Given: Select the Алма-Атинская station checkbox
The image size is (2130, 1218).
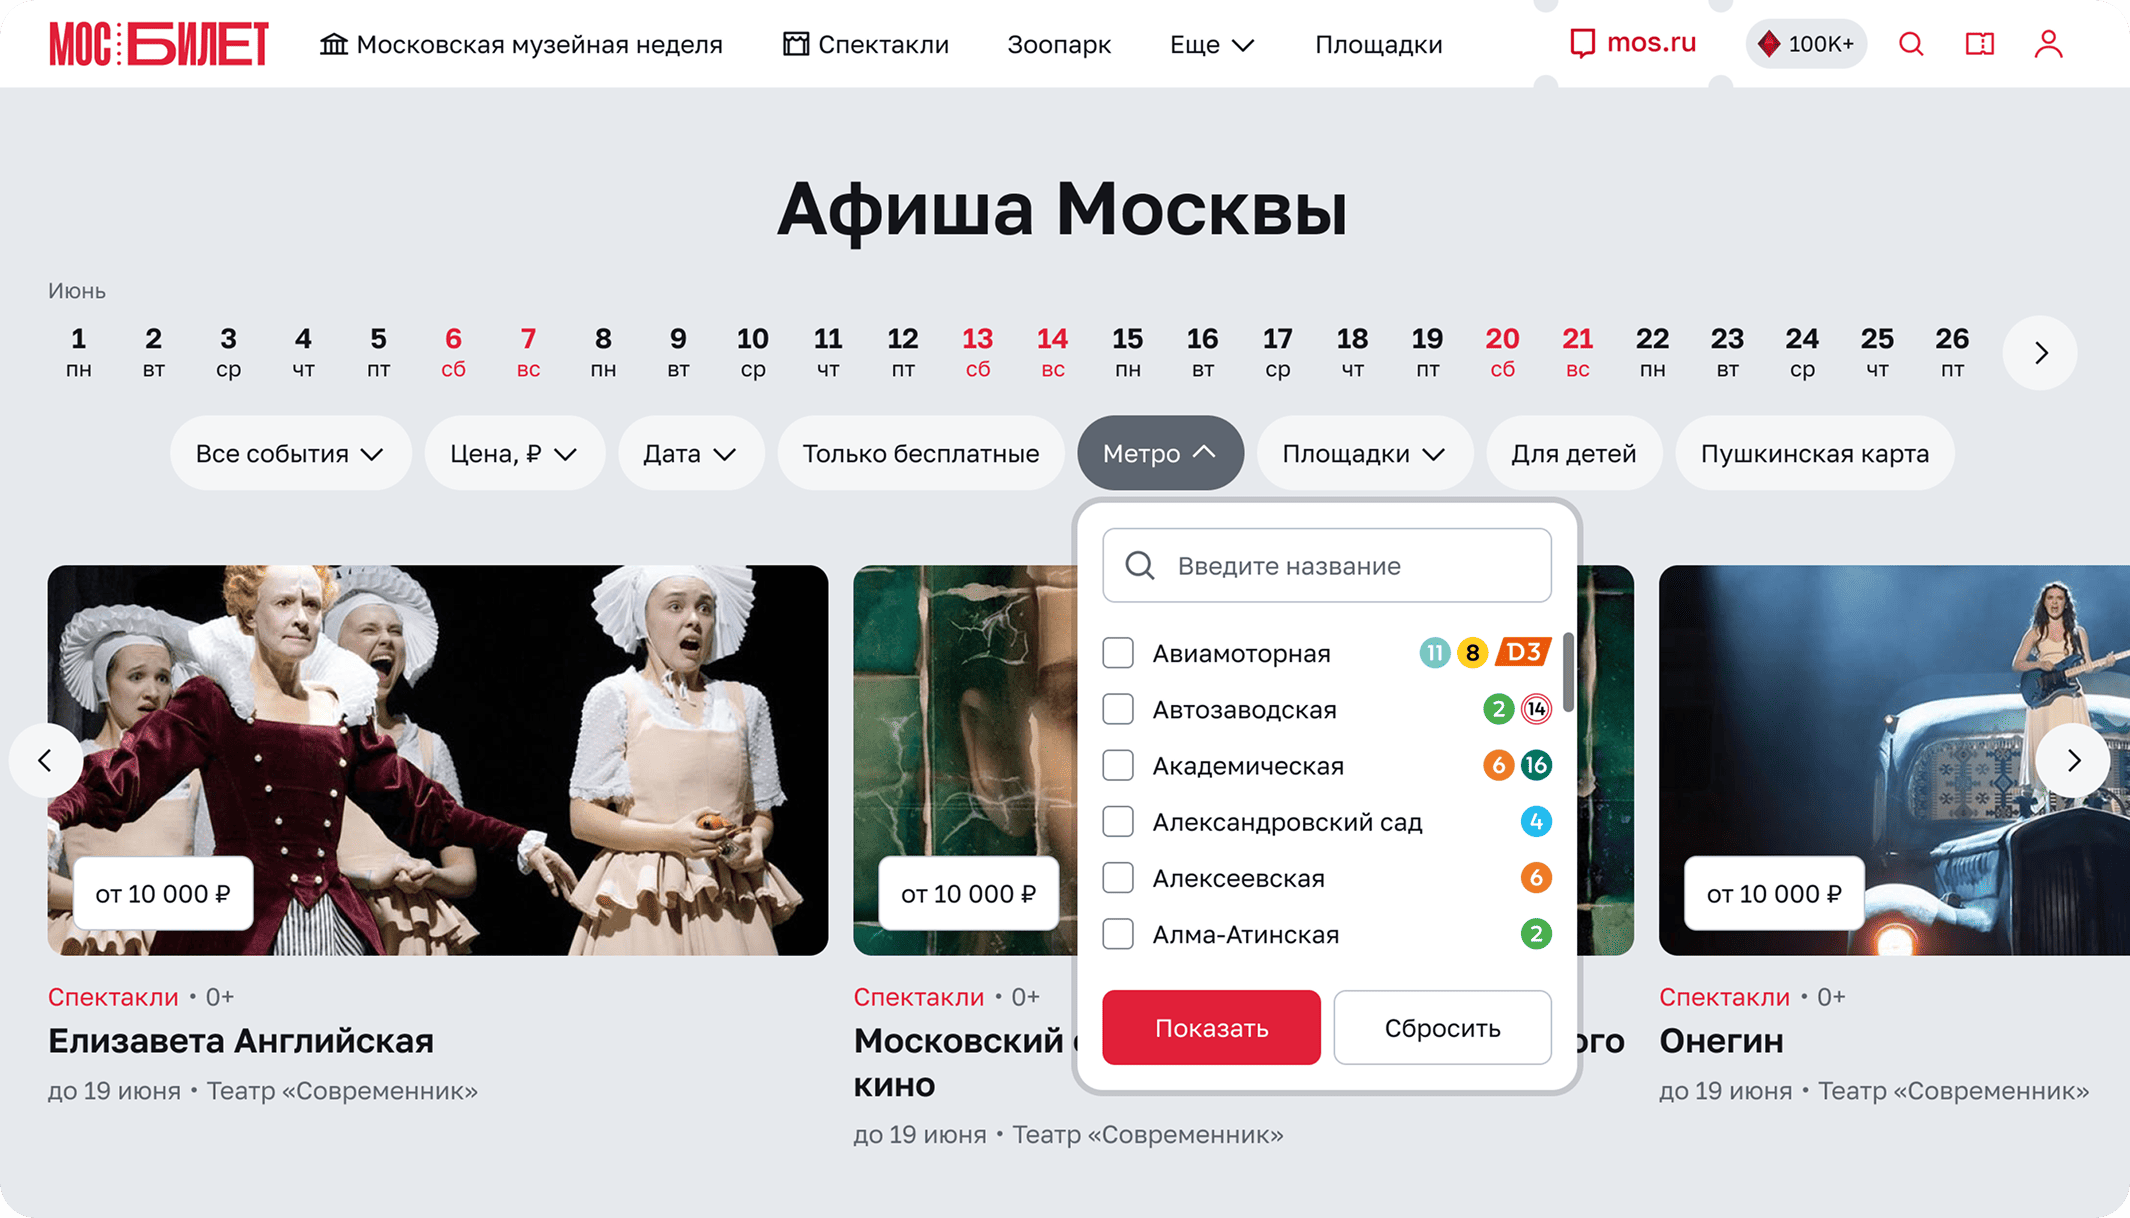Looking at the screenshot, I should click(x=1118, y=934).
